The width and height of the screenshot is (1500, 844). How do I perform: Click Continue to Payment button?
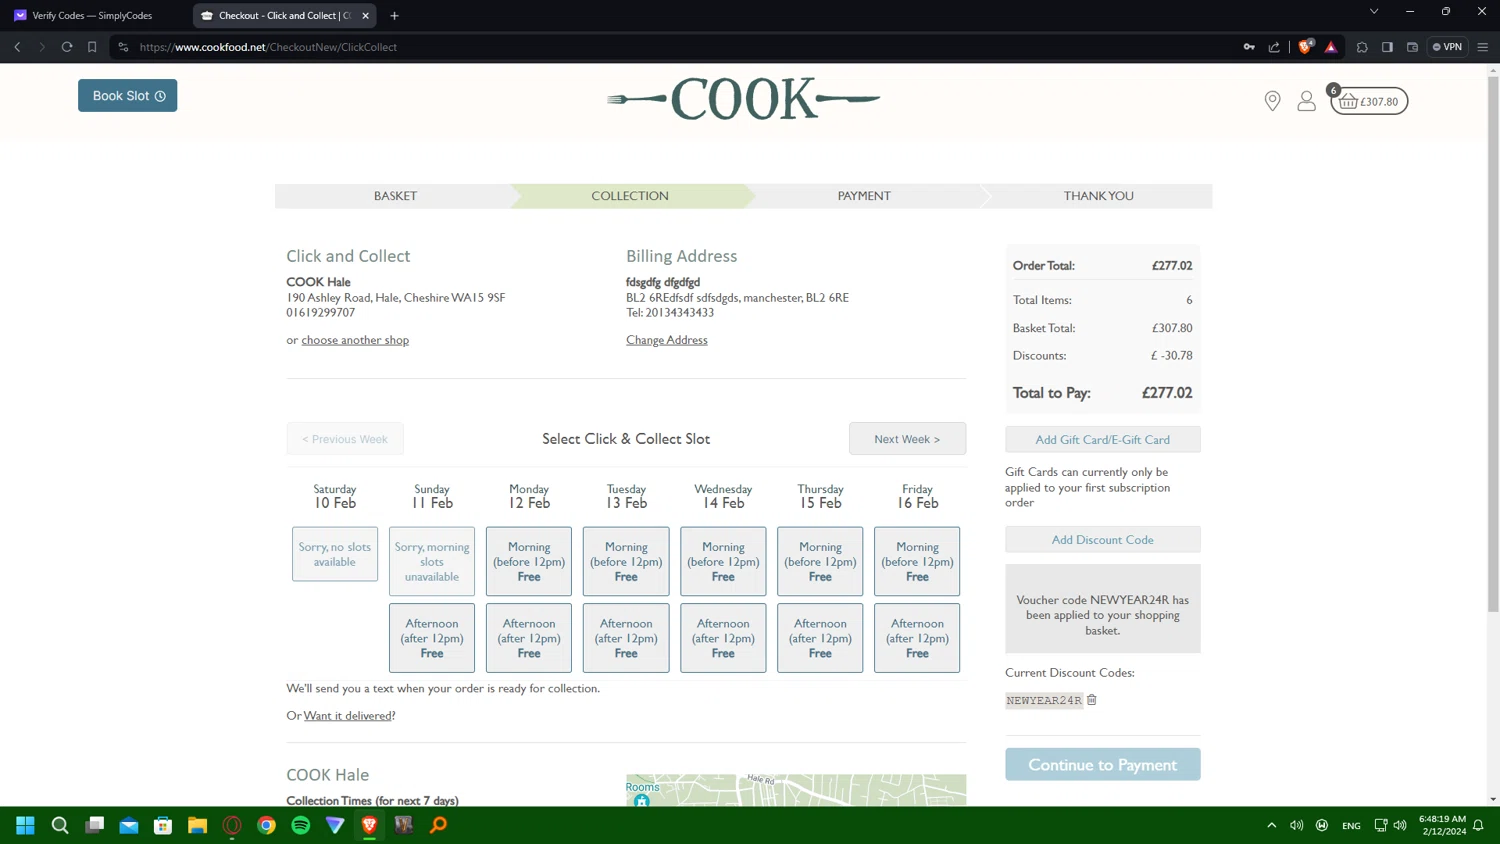coord(1102,765)
